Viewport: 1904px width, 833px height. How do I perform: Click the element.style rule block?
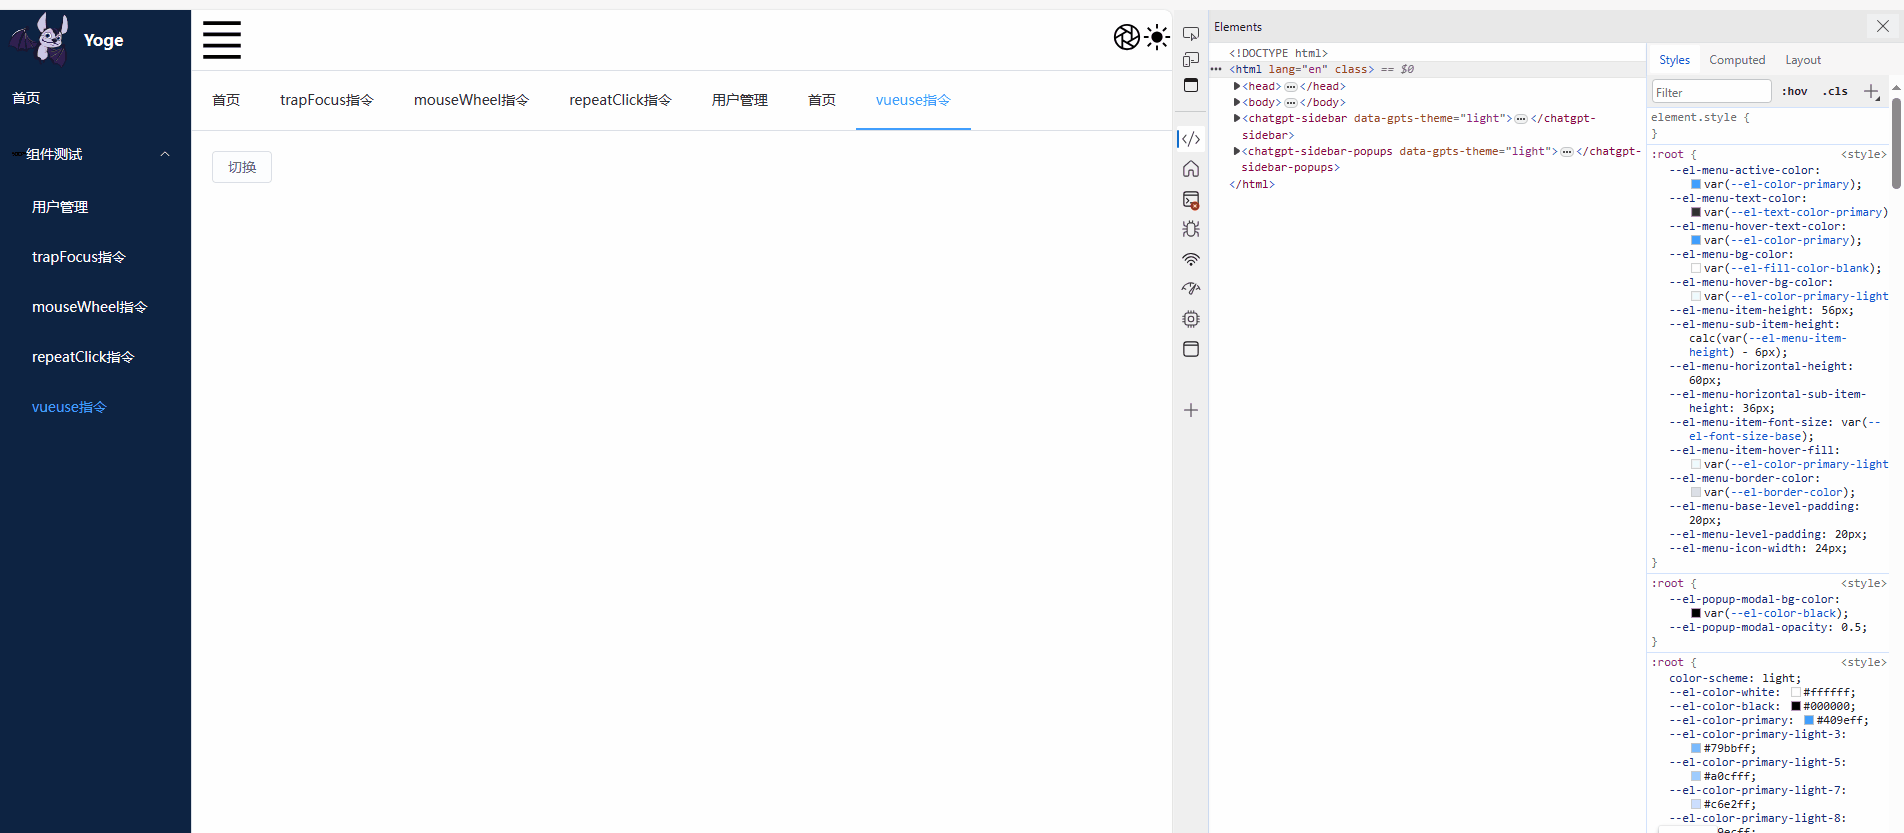click(1767, 125)
